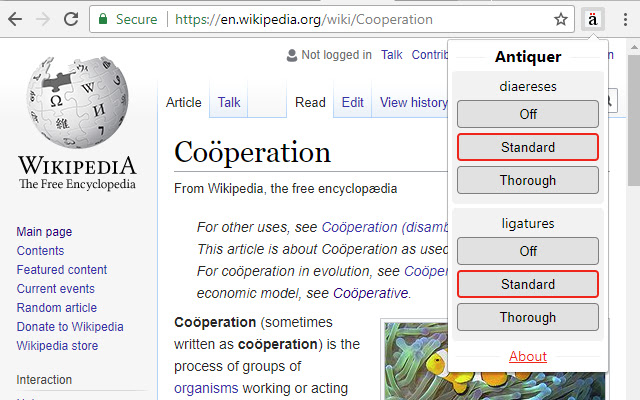Screen dimensions: 640x400
Task: Open Contents in the sidebar
Action: point(40,251)
